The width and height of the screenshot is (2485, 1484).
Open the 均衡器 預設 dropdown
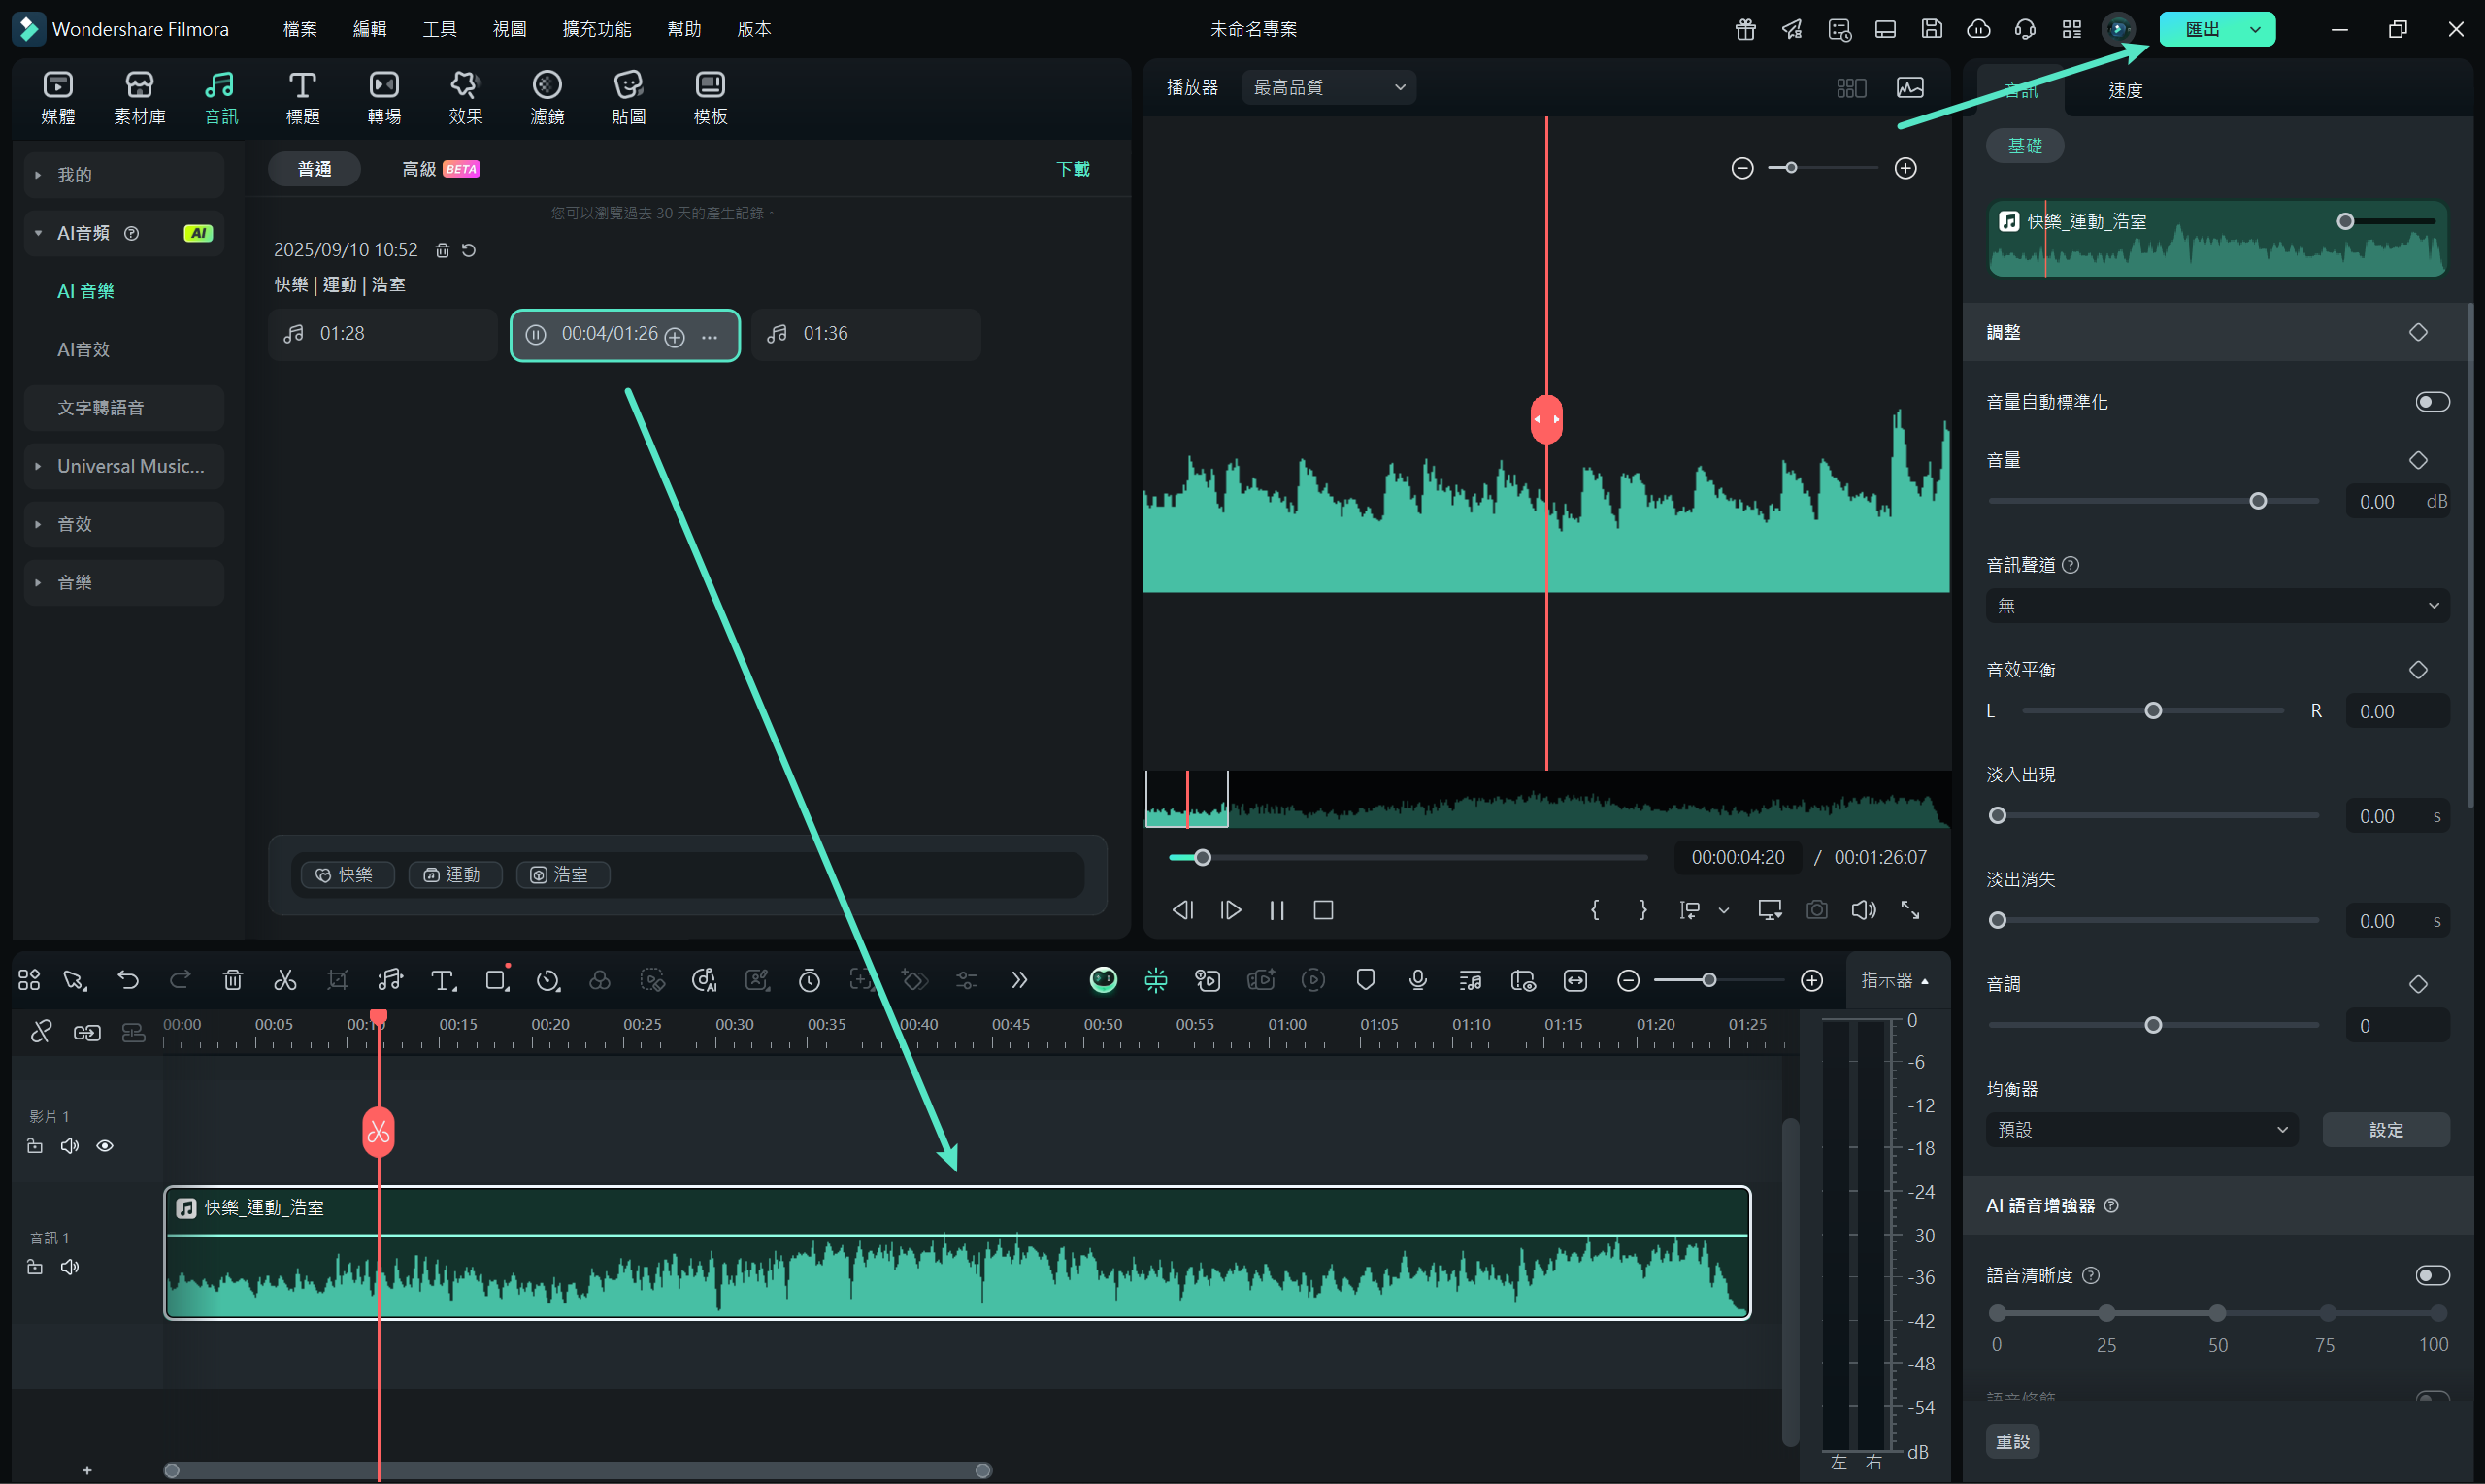pos(2142,1130)
